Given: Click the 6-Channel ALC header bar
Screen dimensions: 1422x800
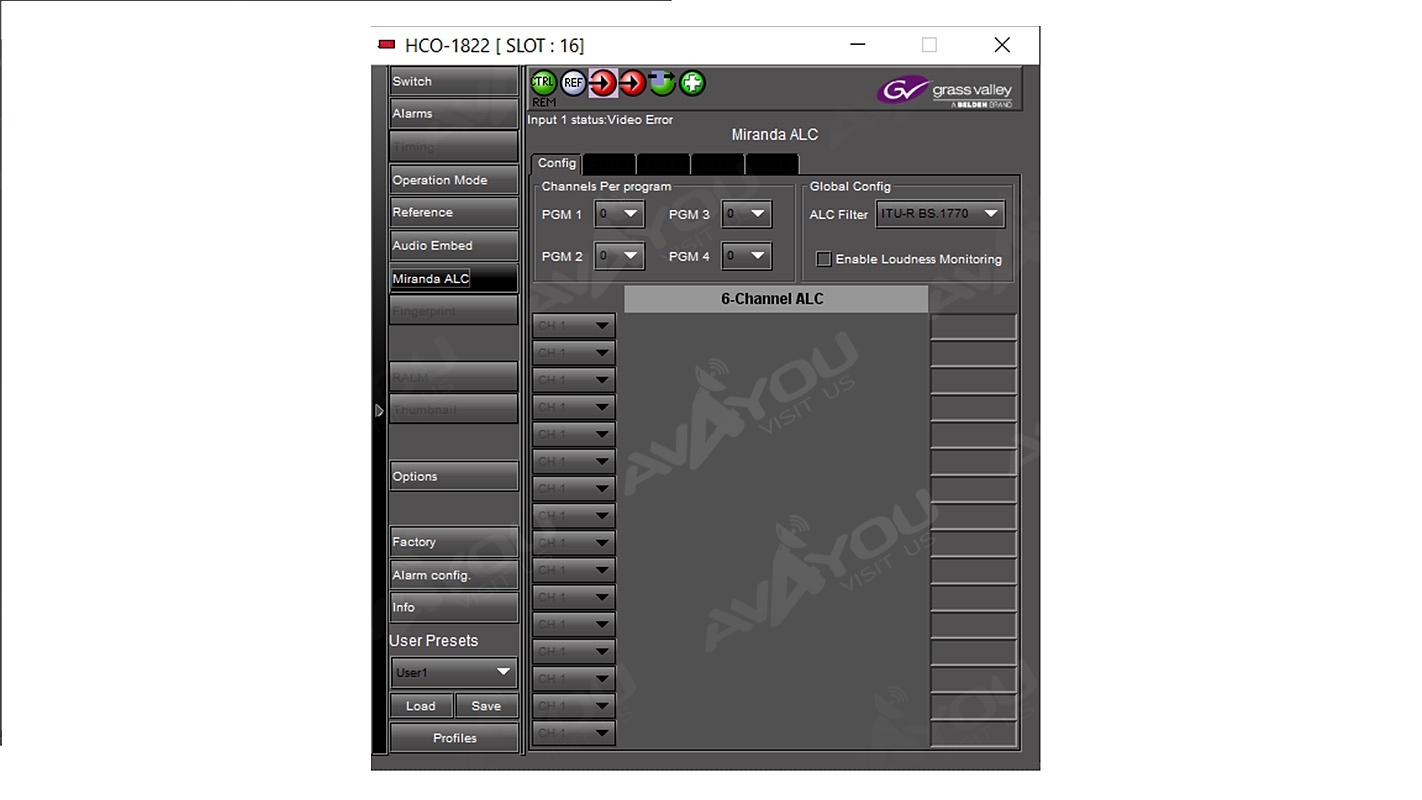Looking at the screenshot, I should coord(775,299).
